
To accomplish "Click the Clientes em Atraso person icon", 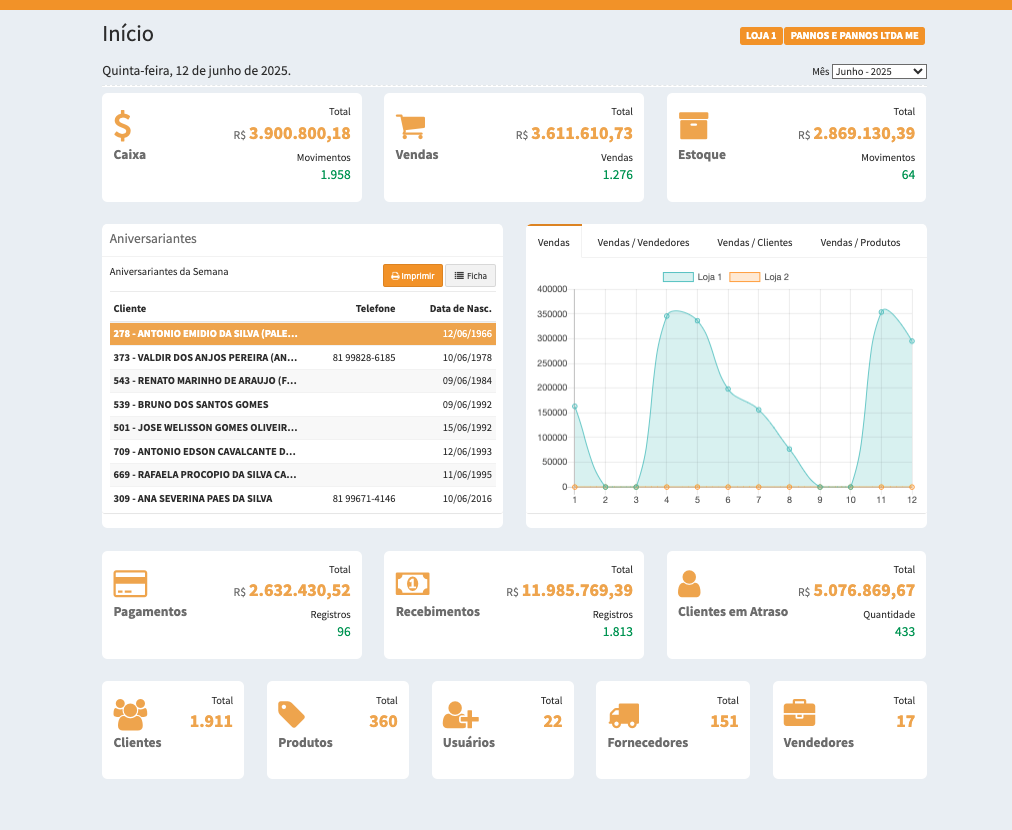I will 689,583.
